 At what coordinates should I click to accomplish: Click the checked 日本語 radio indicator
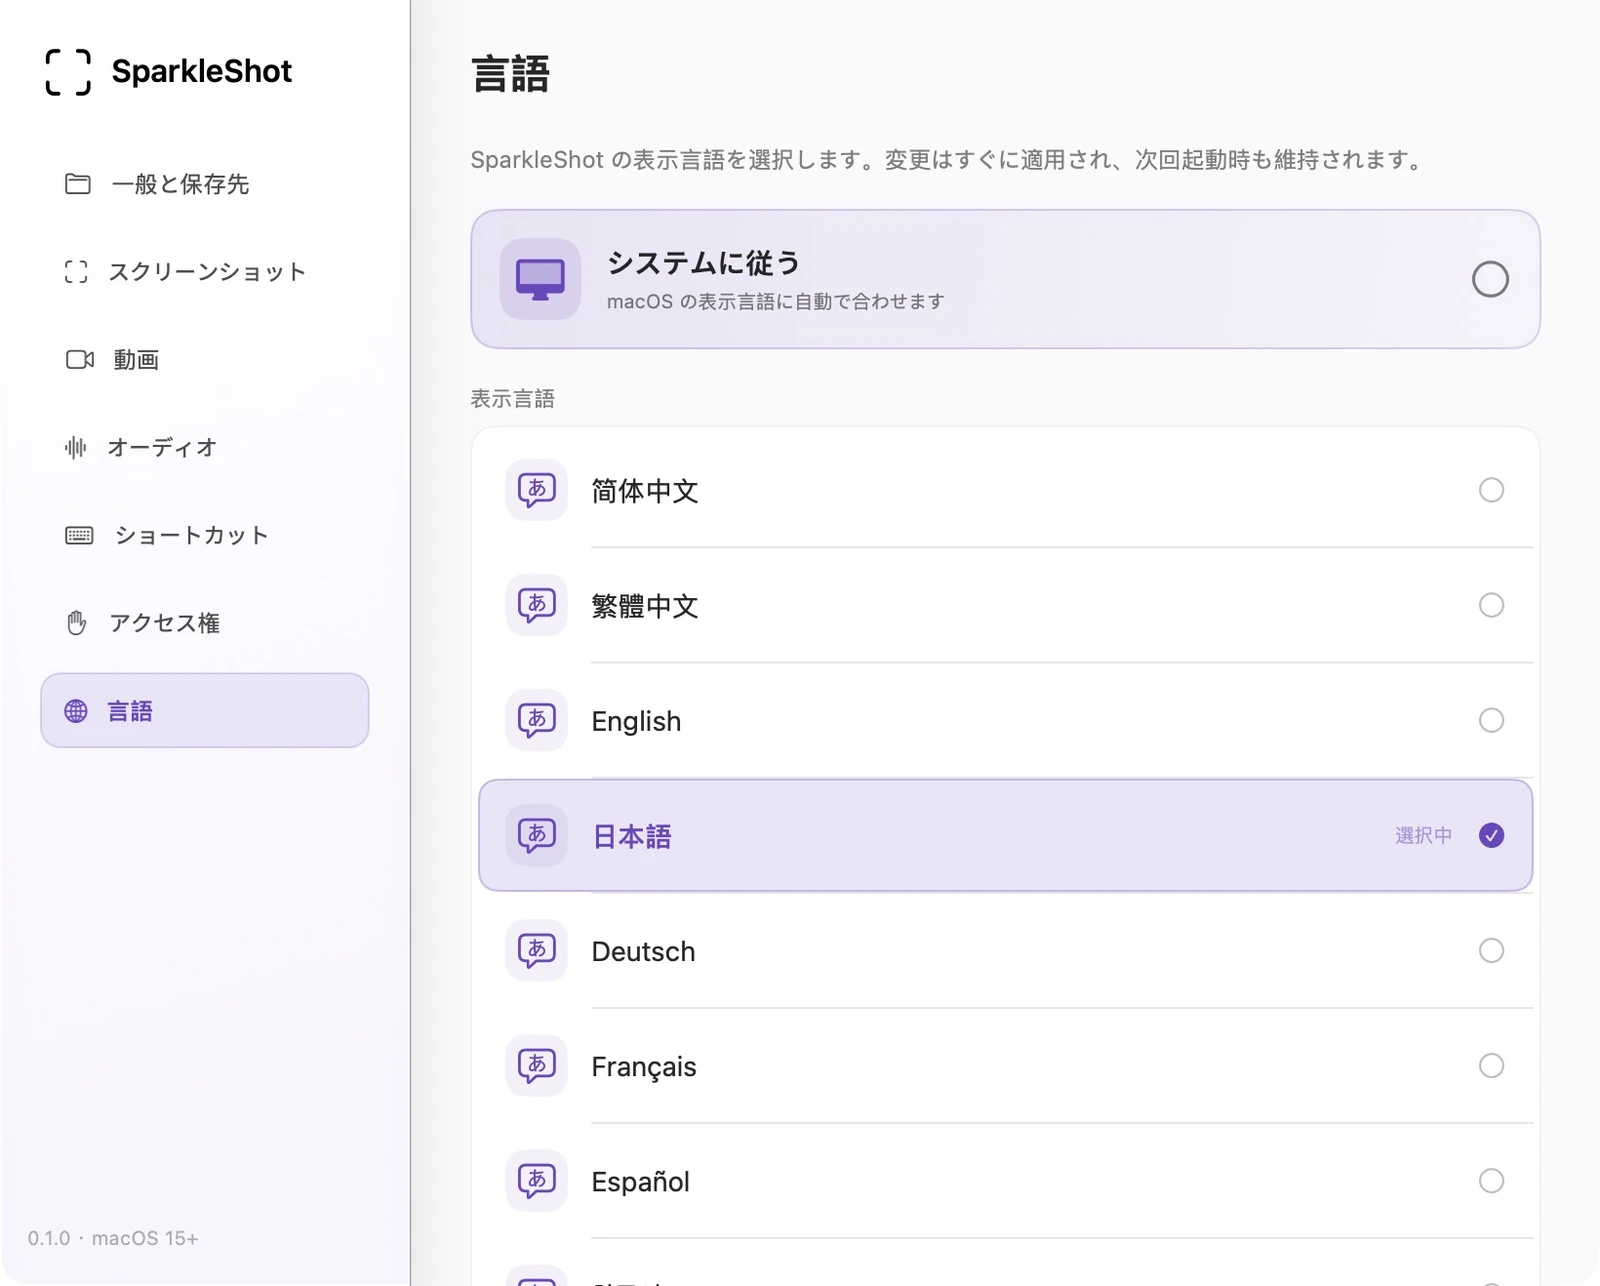(x=1491, y=835)
